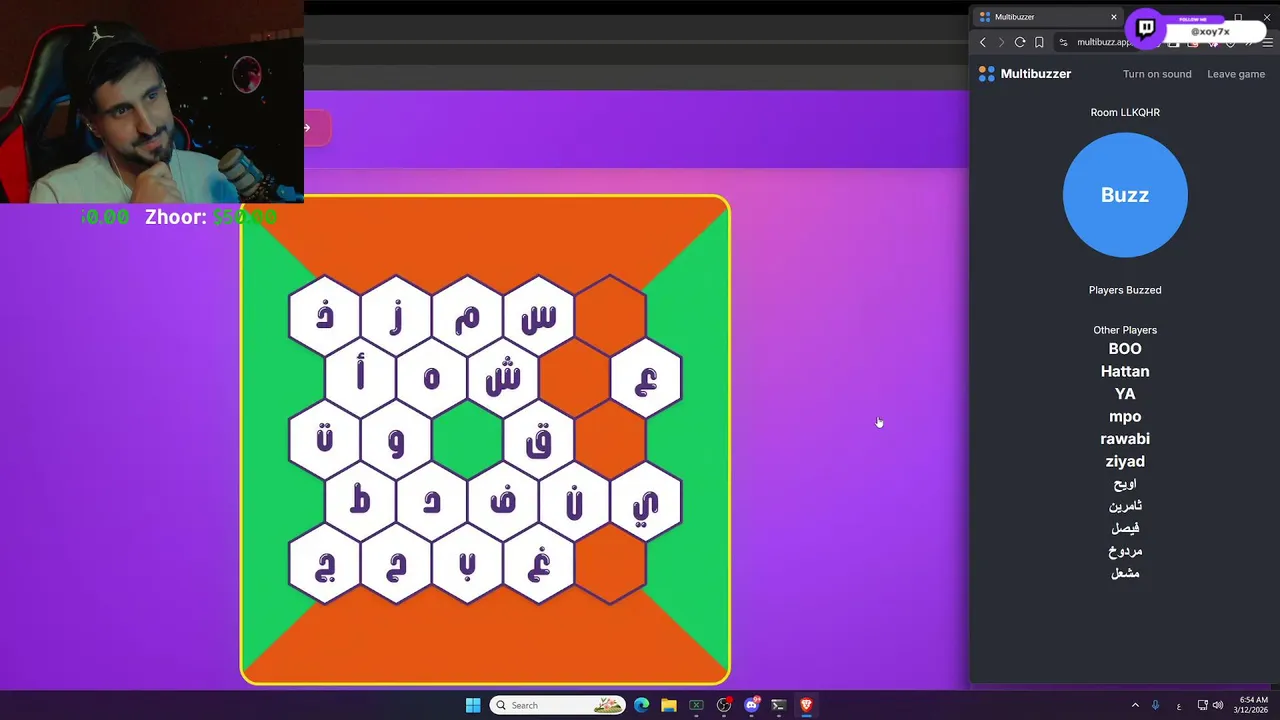Open the Discord taskbar icon
The width and height of the screenshot is (1280, 720).
pos(751,705)
